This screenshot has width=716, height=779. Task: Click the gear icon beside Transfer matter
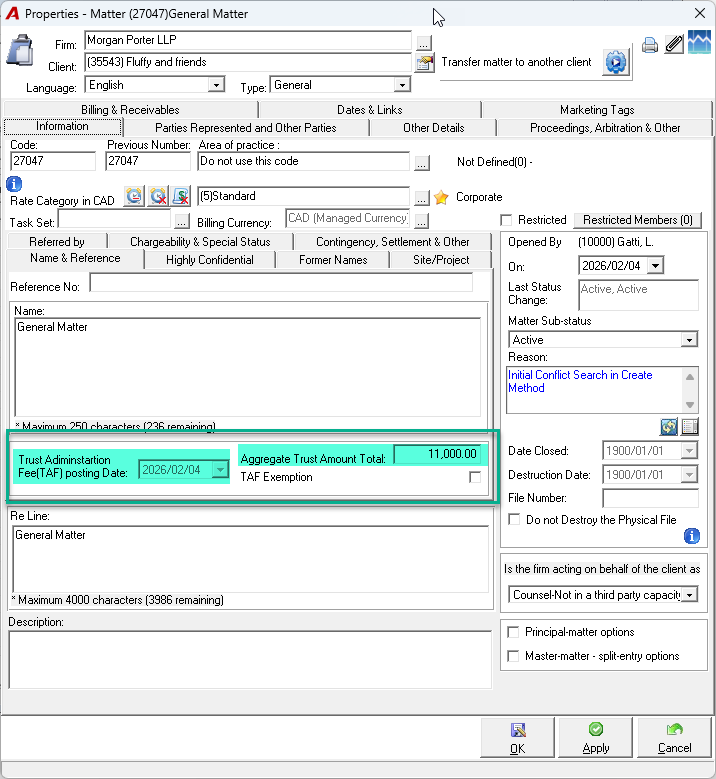(x=616, y=63)
